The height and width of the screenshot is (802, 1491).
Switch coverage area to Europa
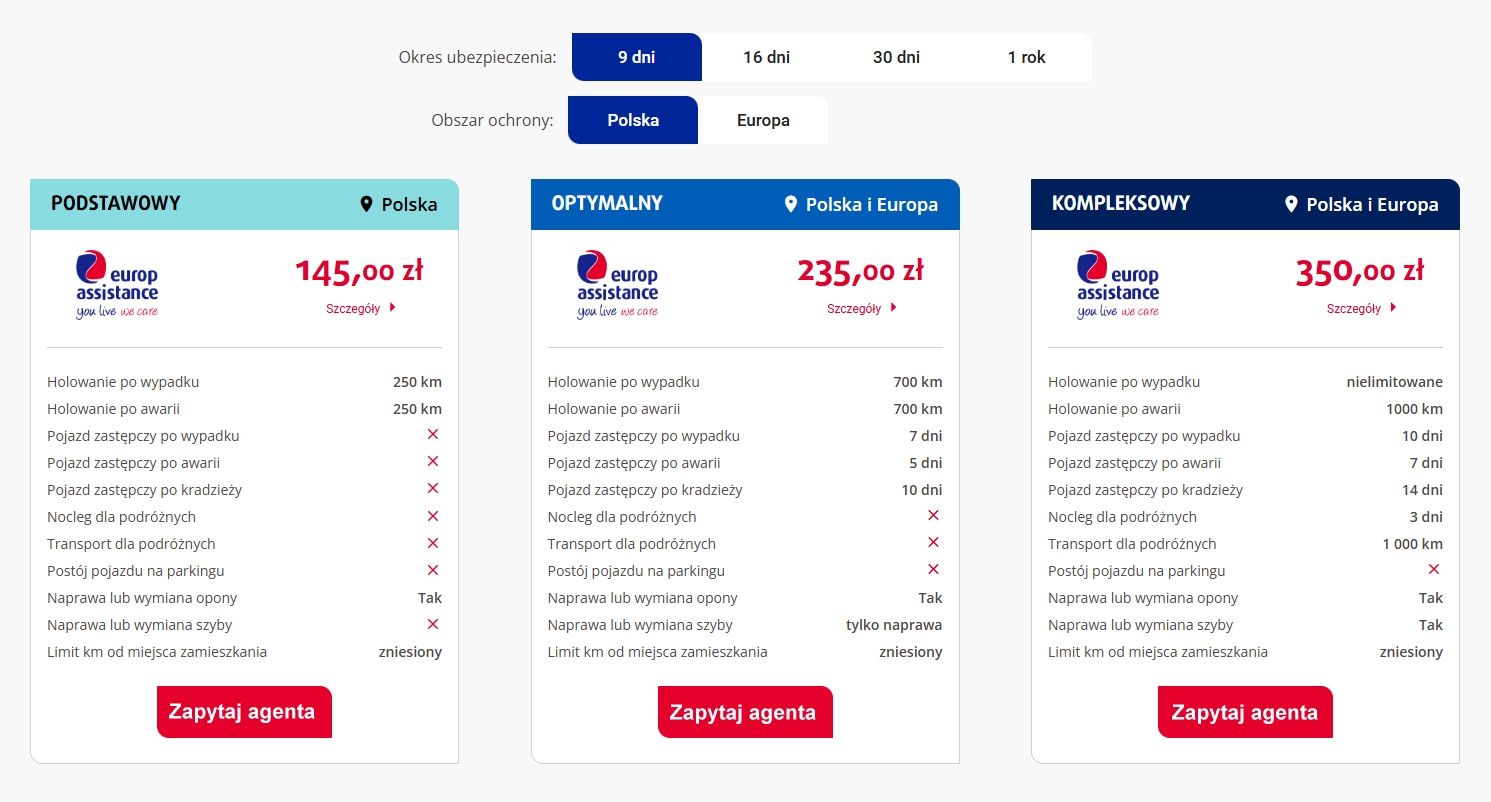(x=763, y=120)
